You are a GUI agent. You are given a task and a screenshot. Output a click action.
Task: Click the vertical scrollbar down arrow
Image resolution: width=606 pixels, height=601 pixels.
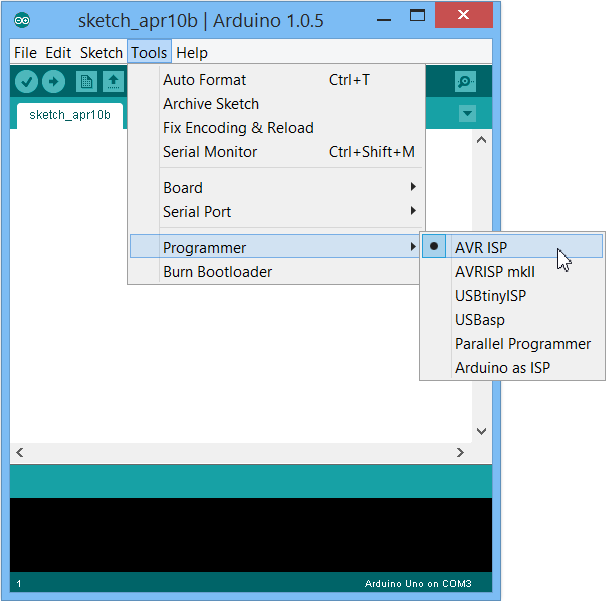[x=482, y=431]
